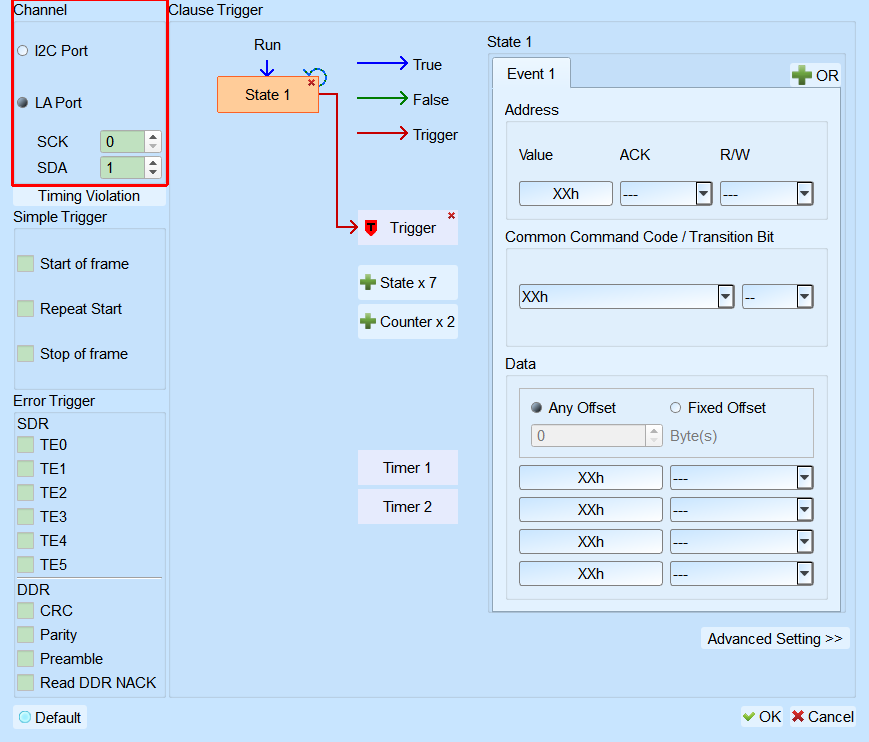Screen dimensions: 869x742
Task: Add a state with State x 7
Action: [x=408, y=283]
